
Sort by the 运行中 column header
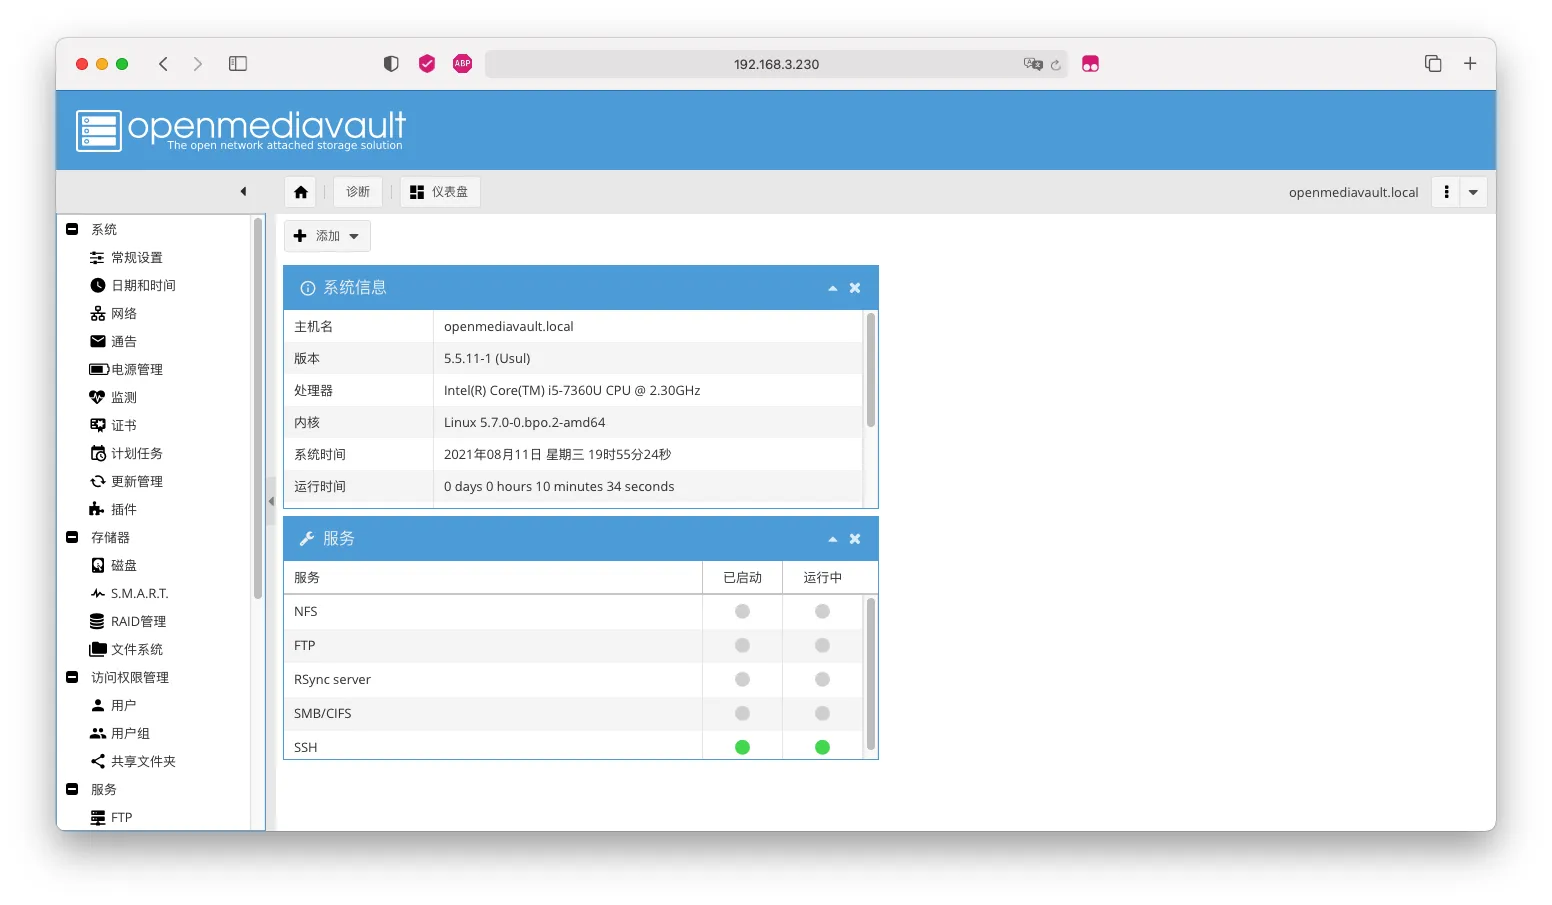(x=822, y=578)
